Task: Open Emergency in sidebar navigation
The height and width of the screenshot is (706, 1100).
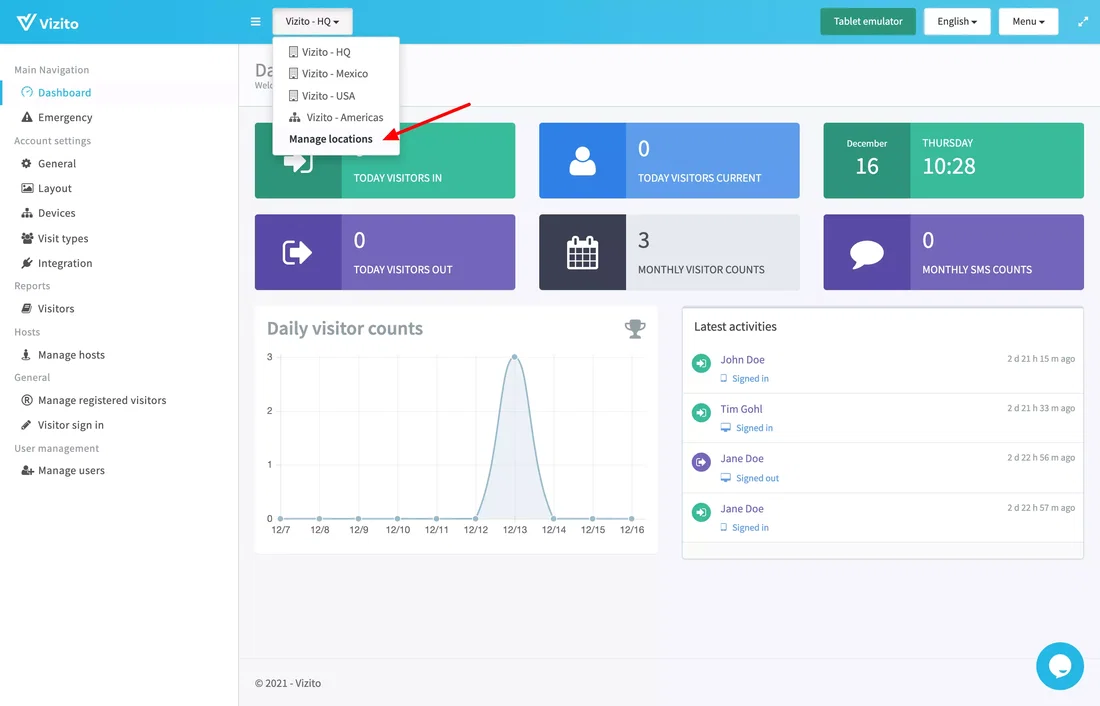Action: click(x=65, y=117)
